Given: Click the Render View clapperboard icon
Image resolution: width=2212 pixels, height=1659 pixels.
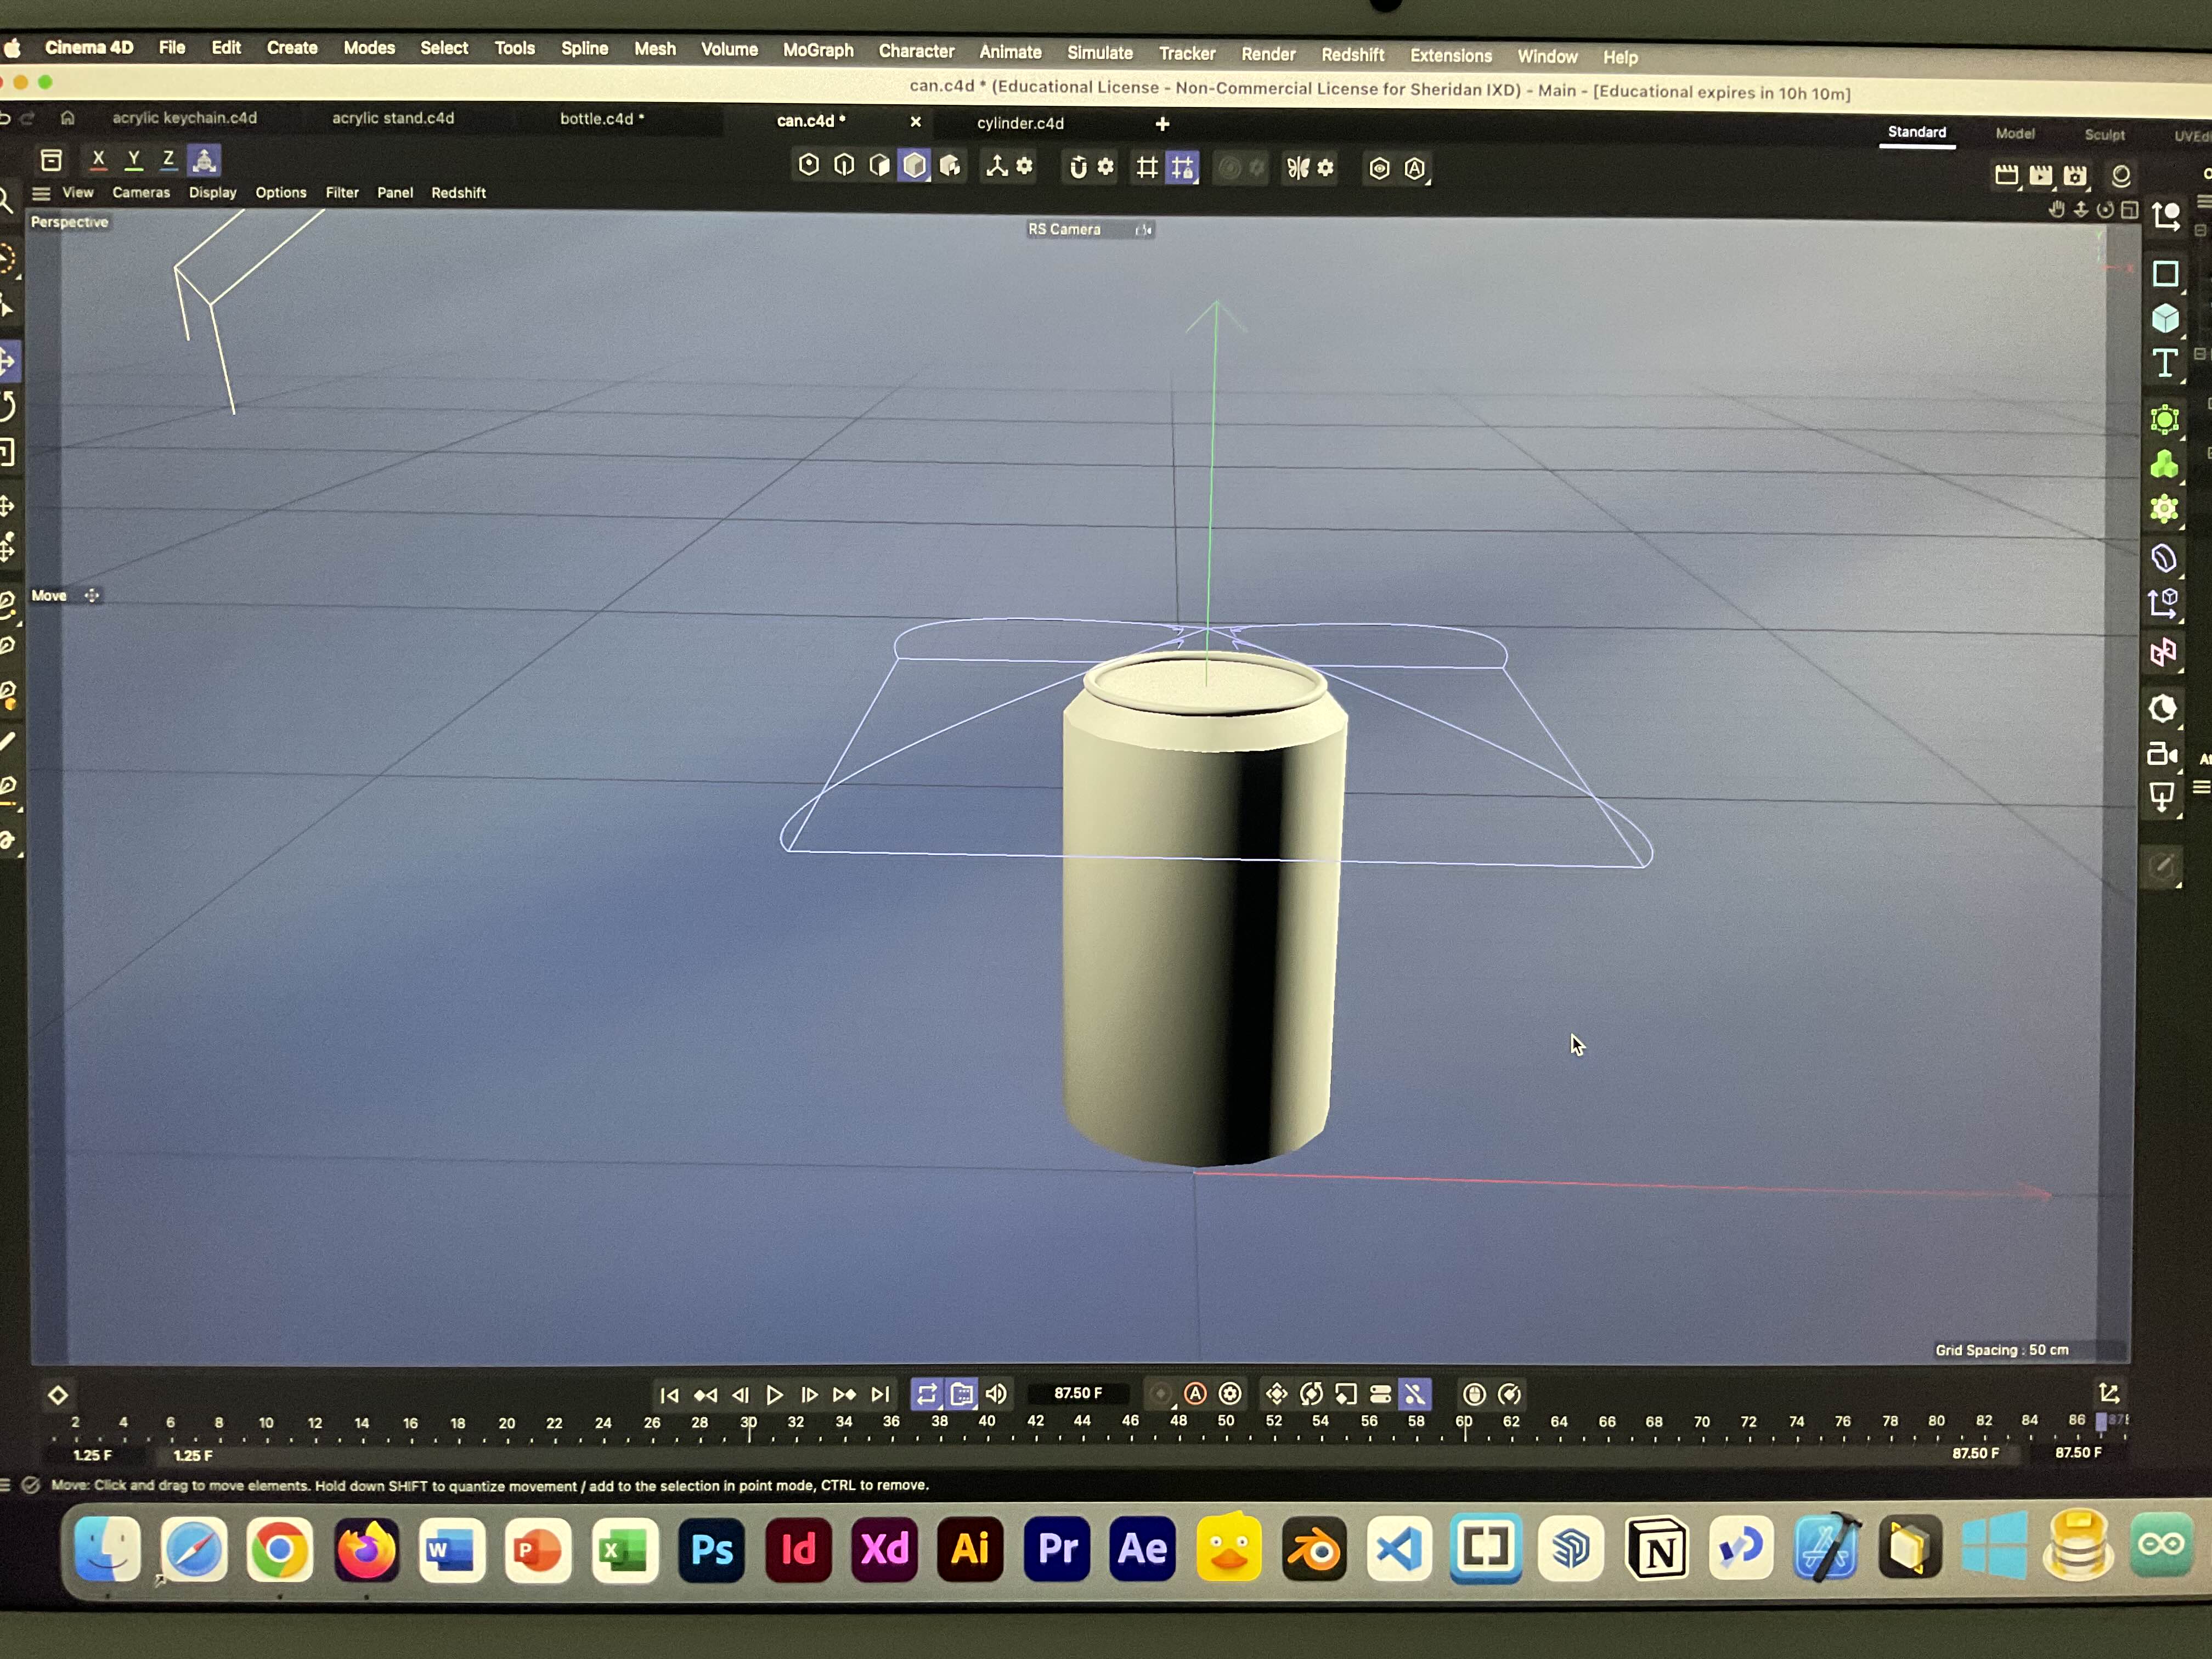Looking at the screenshot, I should 2006,176.
